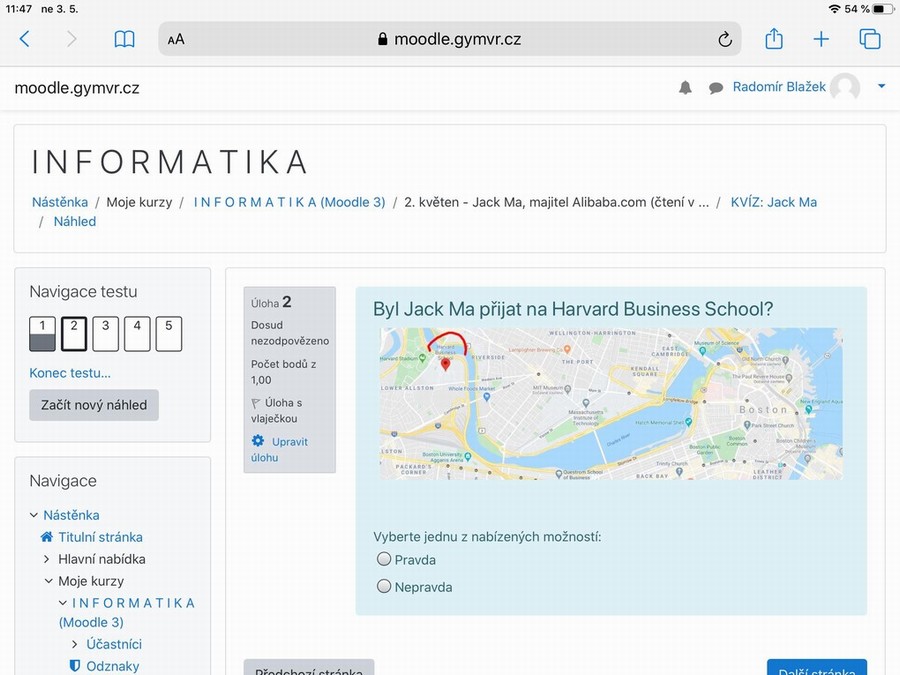Open Odznaky in the navigation tree

(112, 666)
